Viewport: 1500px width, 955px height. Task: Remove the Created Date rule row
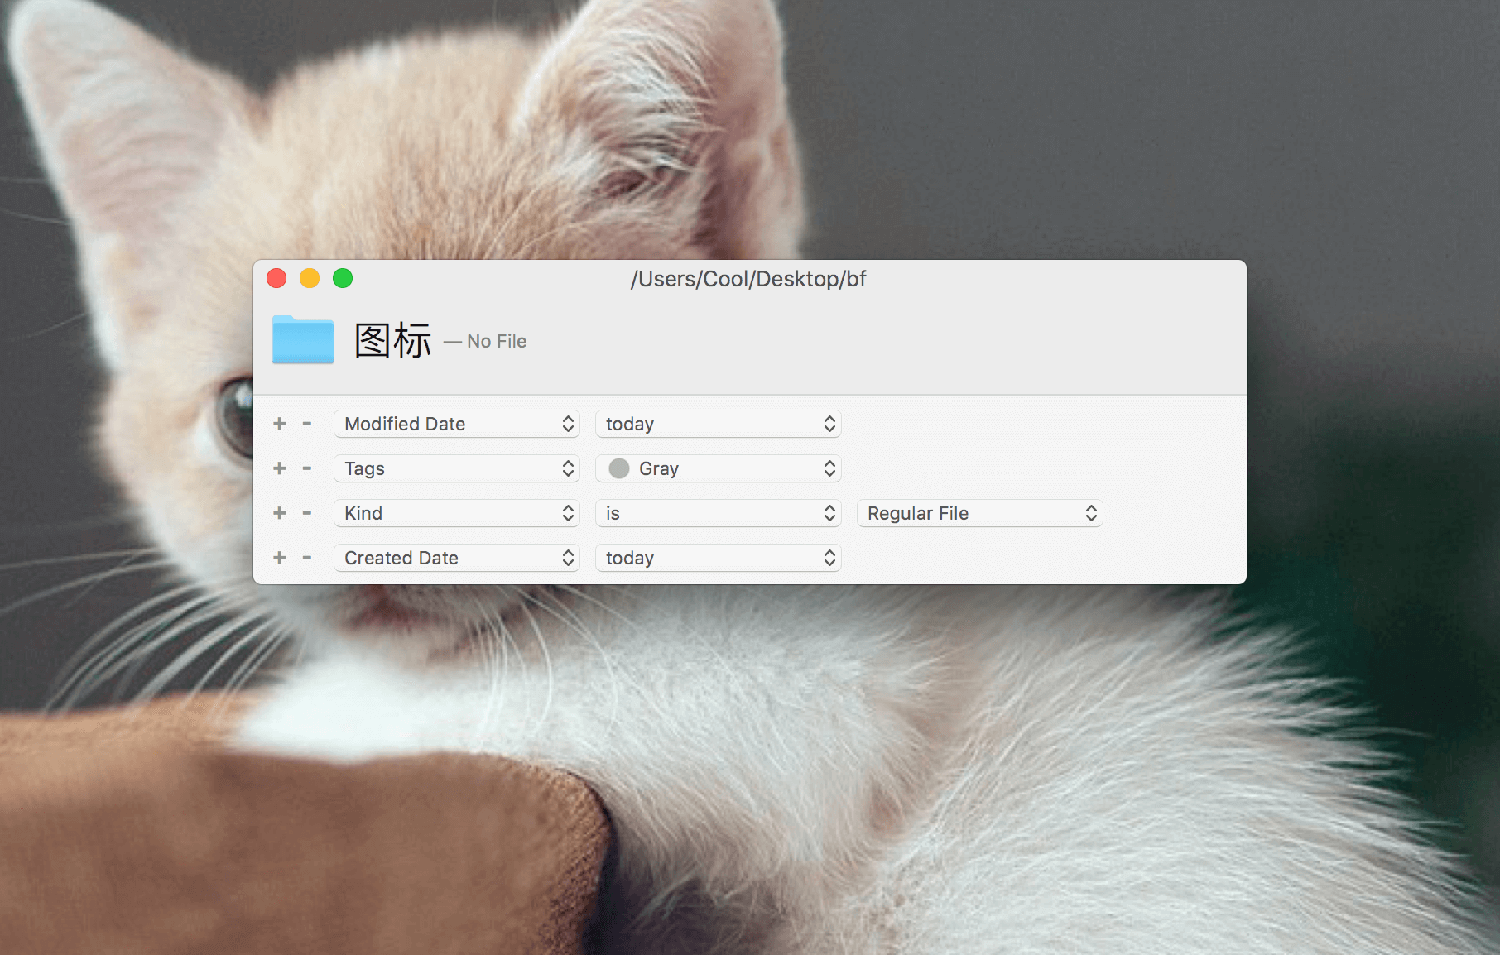point(307,558)
